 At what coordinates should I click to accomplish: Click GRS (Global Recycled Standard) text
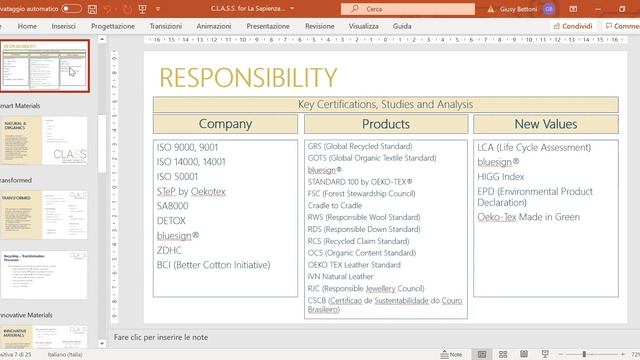click(360, 146)
